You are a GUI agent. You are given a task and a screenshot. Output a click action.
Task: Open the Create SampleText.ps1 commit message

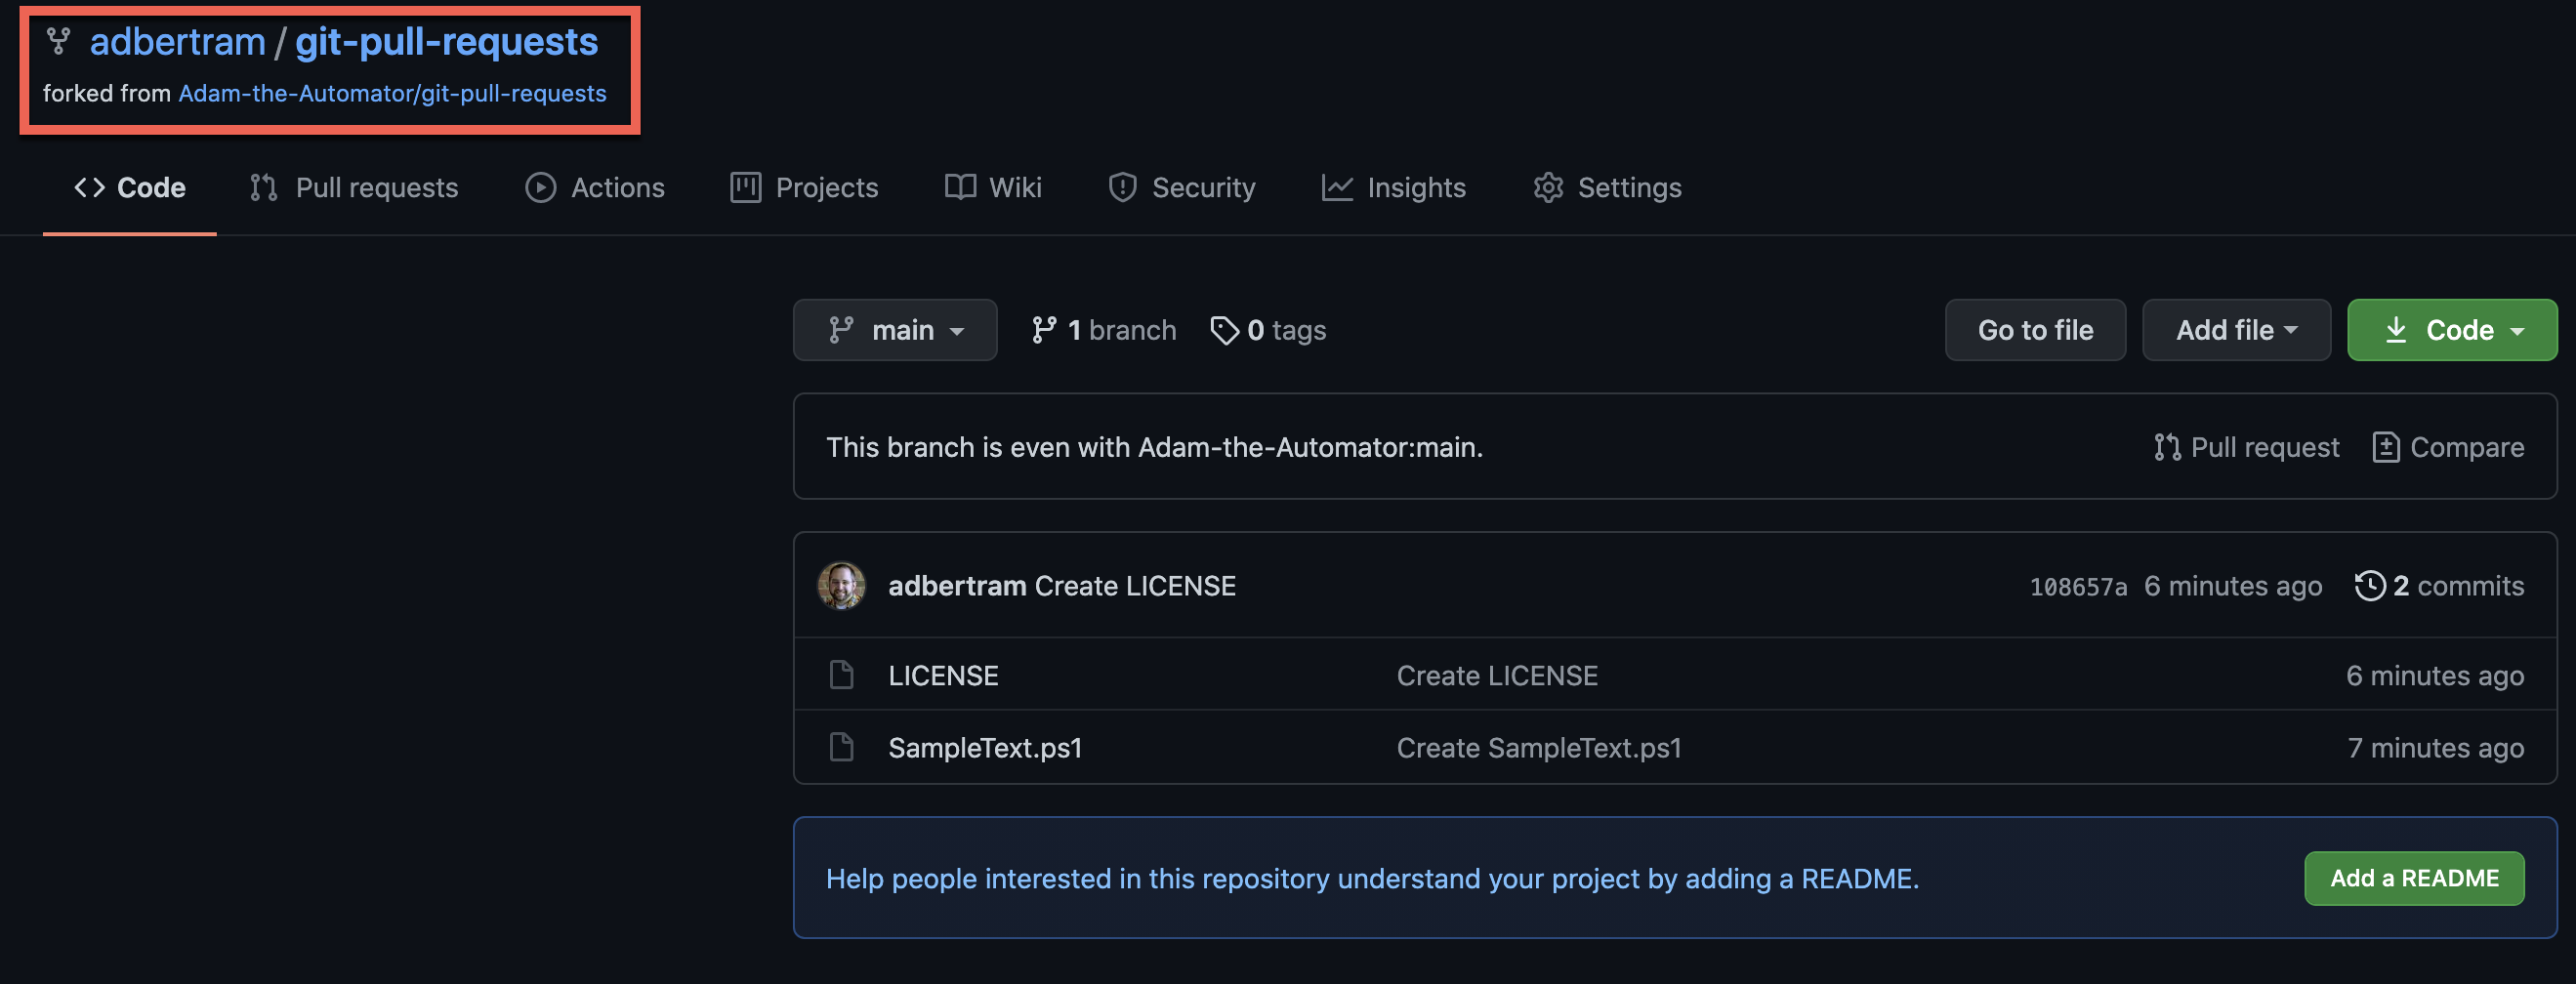1539,748
